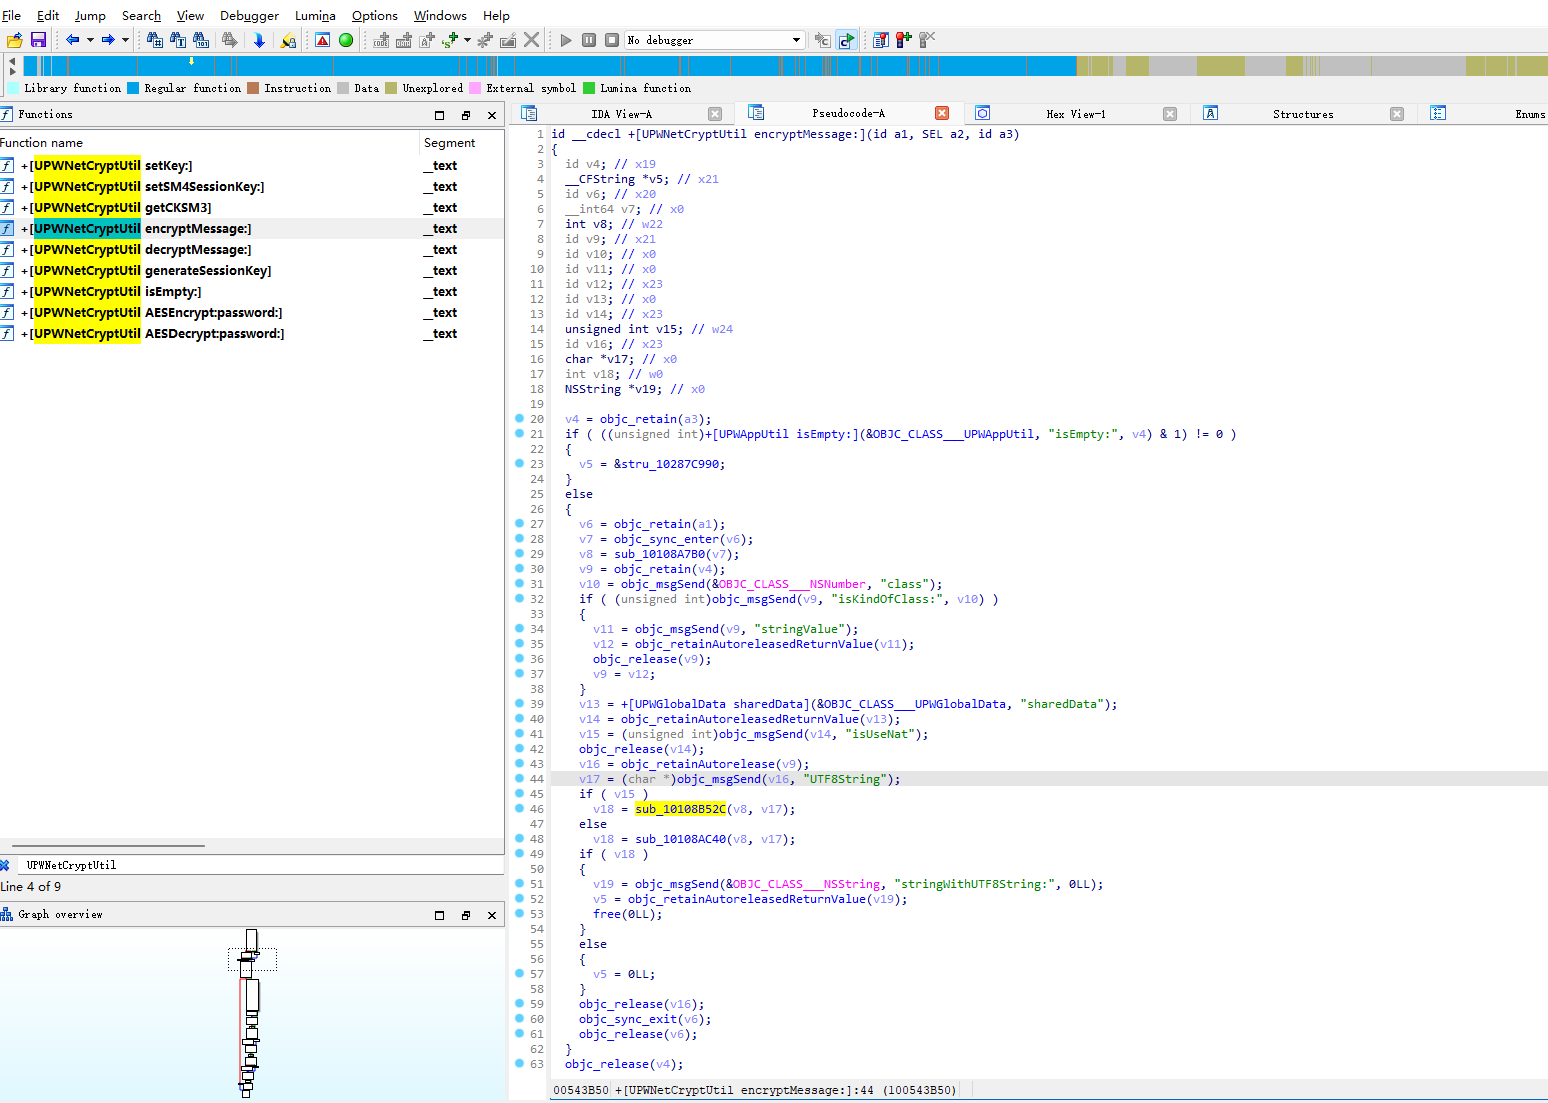
Task: Start the debugger with the Play icon
Action: 566,40
